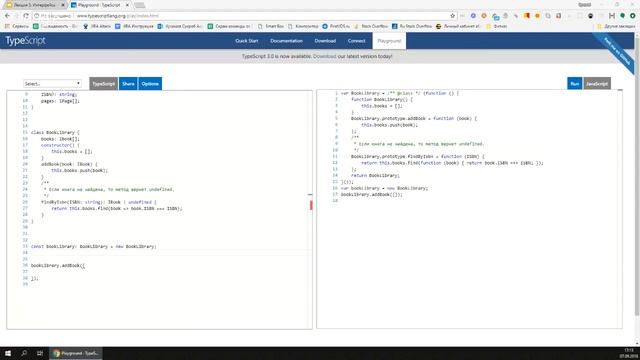Open the Documentation nav item
The height and width of the screenshot is (360, 640).
(286, 41)
